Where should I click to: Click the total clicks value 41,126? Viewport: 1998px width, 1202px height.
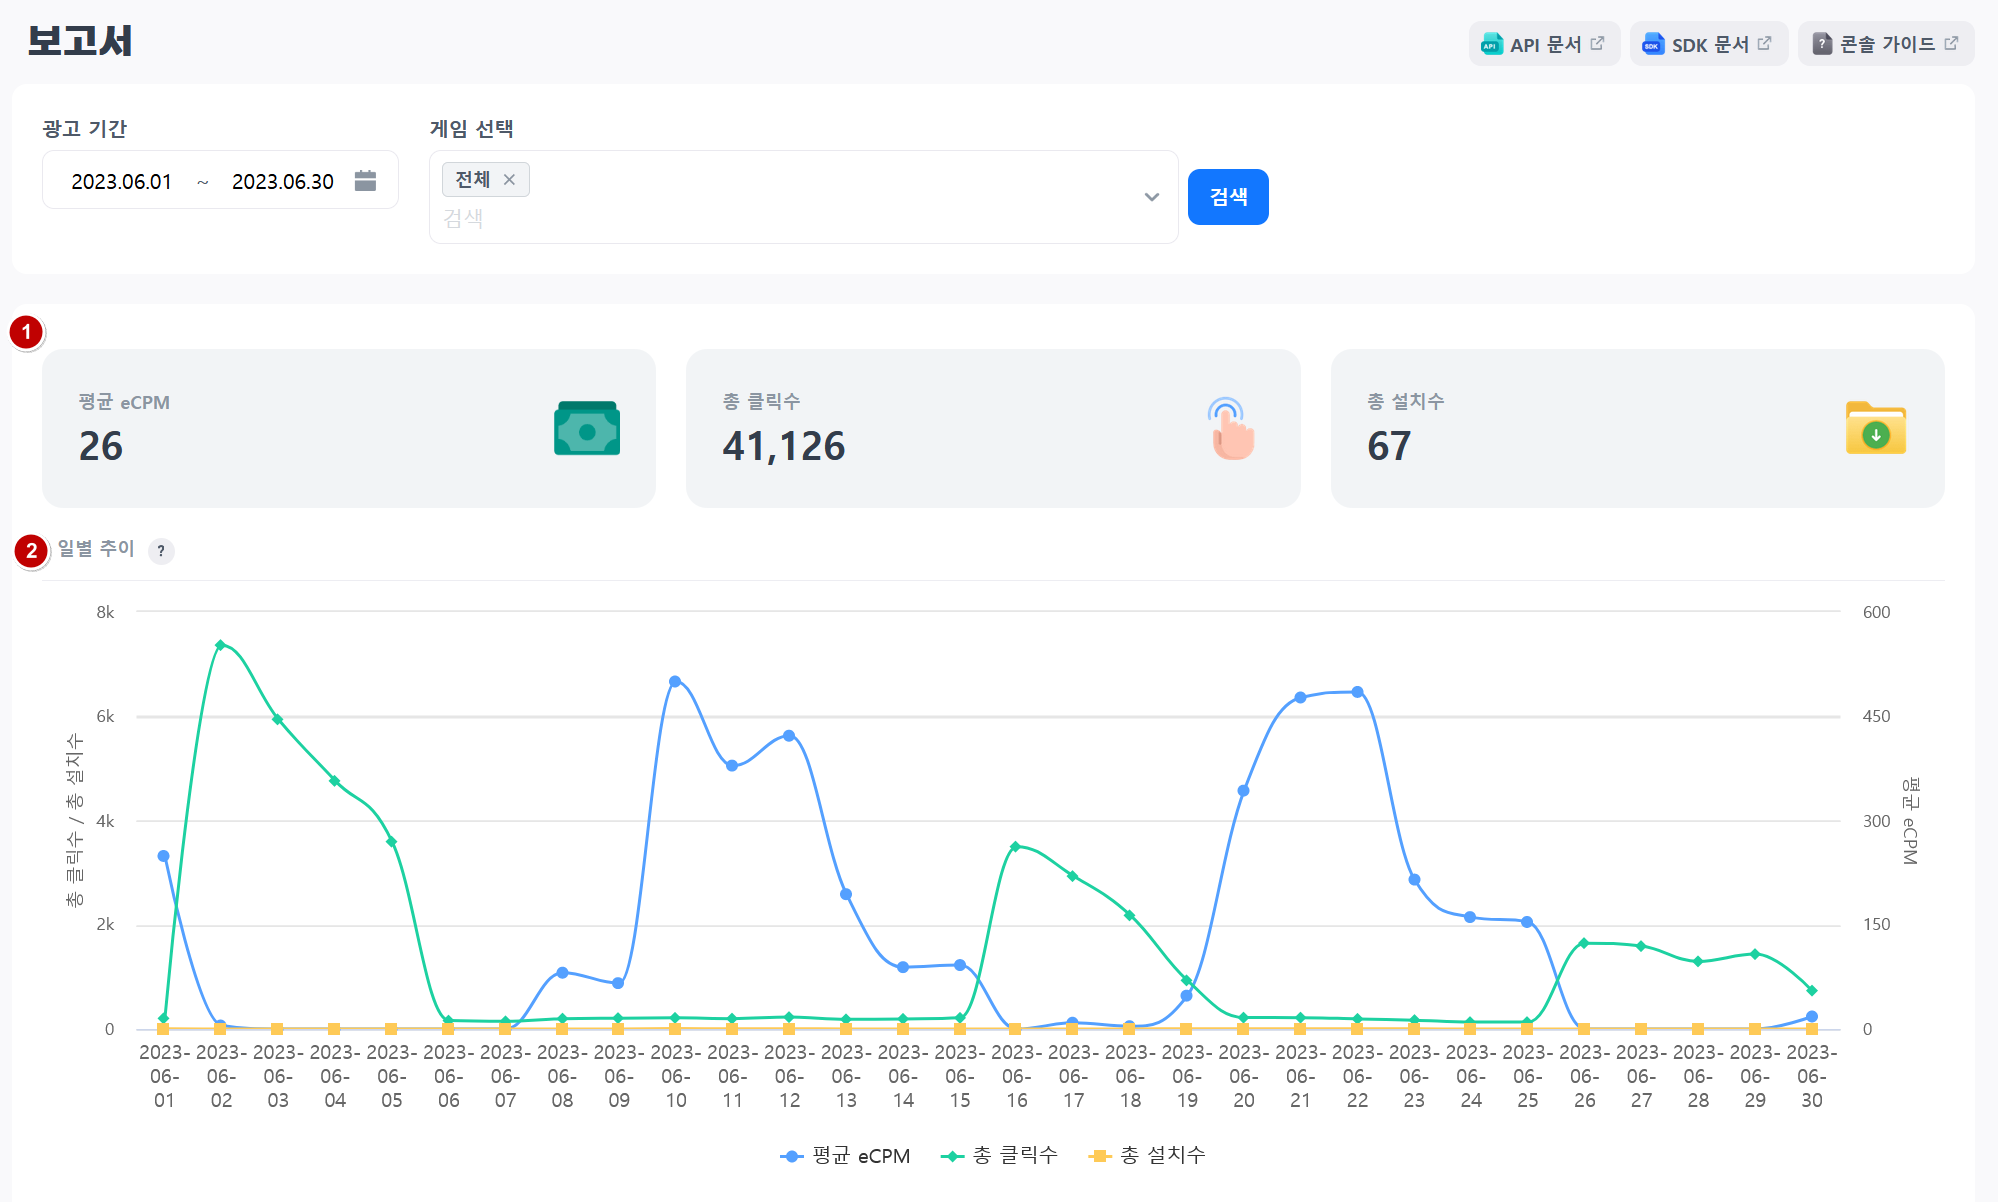point(784,446)
